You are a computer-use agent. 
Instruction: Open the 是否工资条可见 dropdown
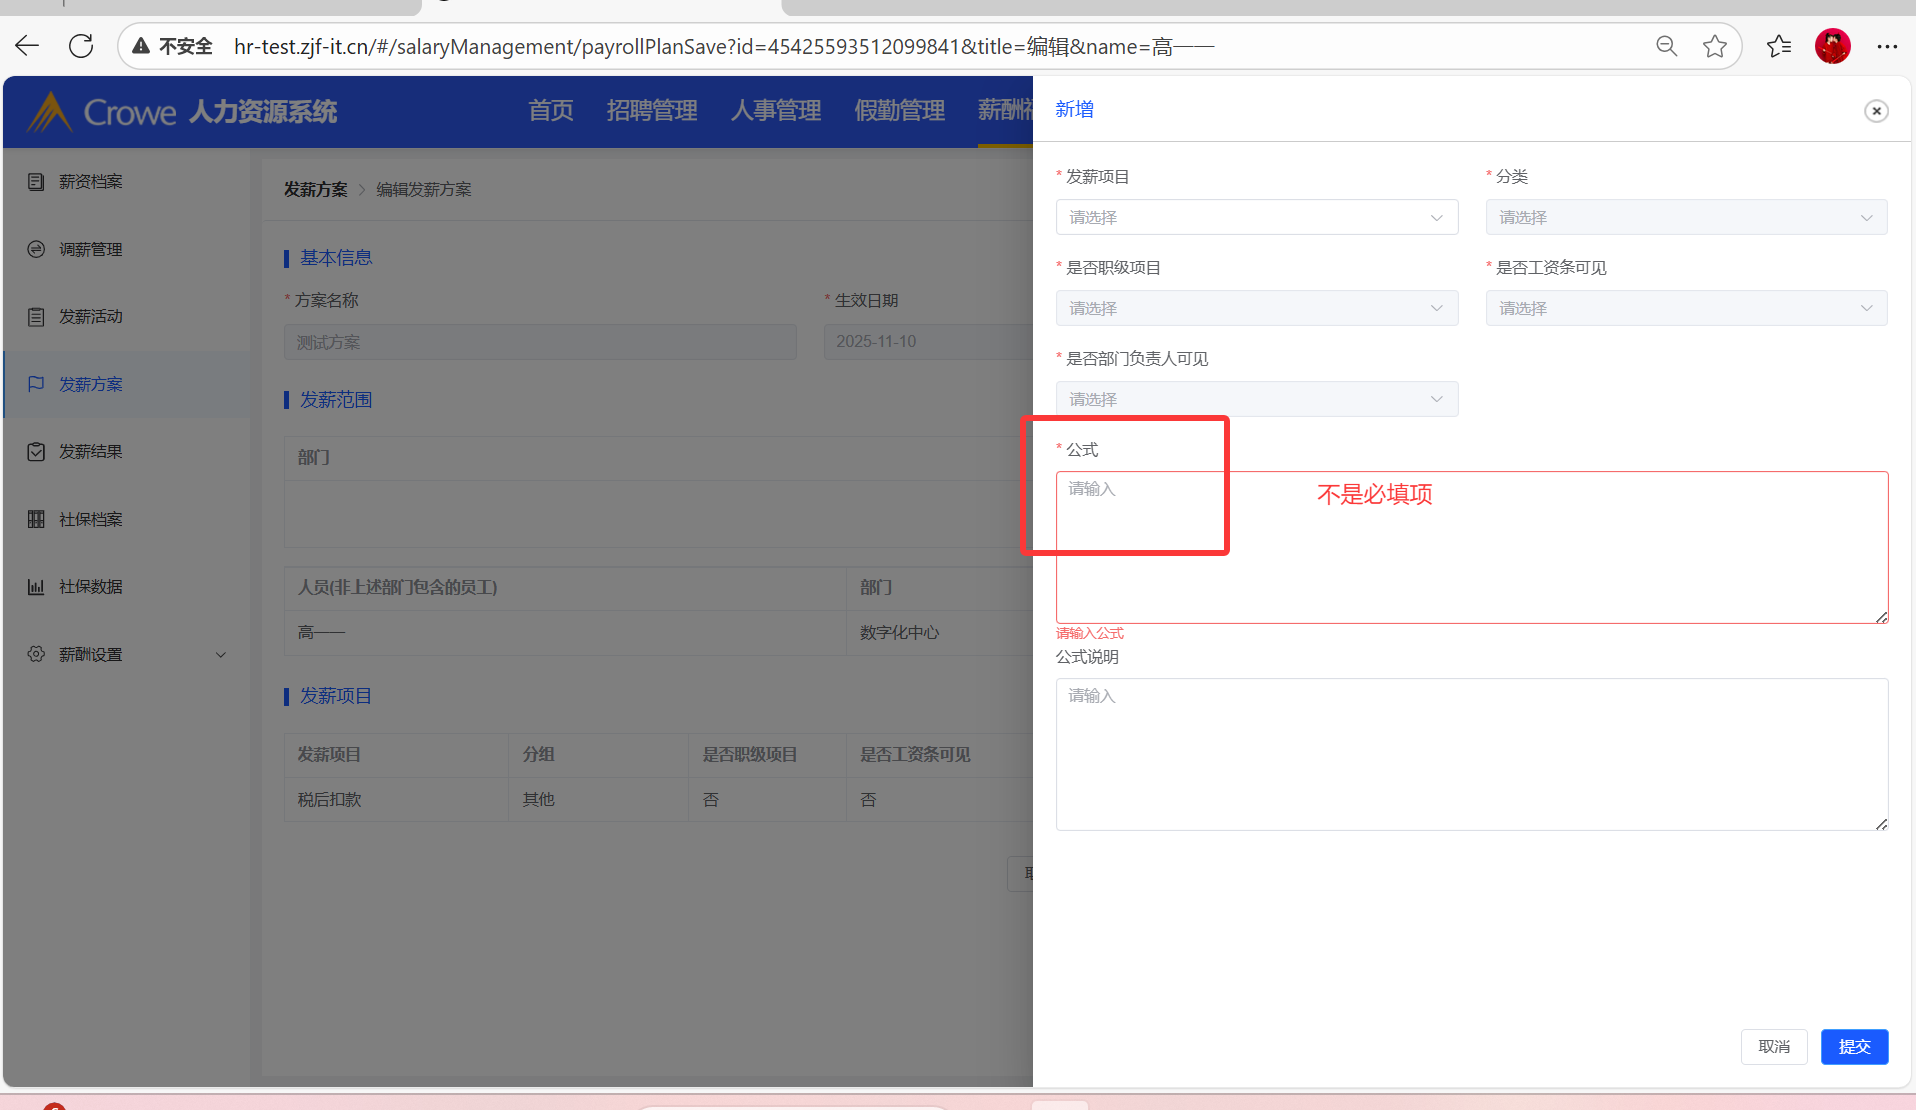[x=1686, y=308]
